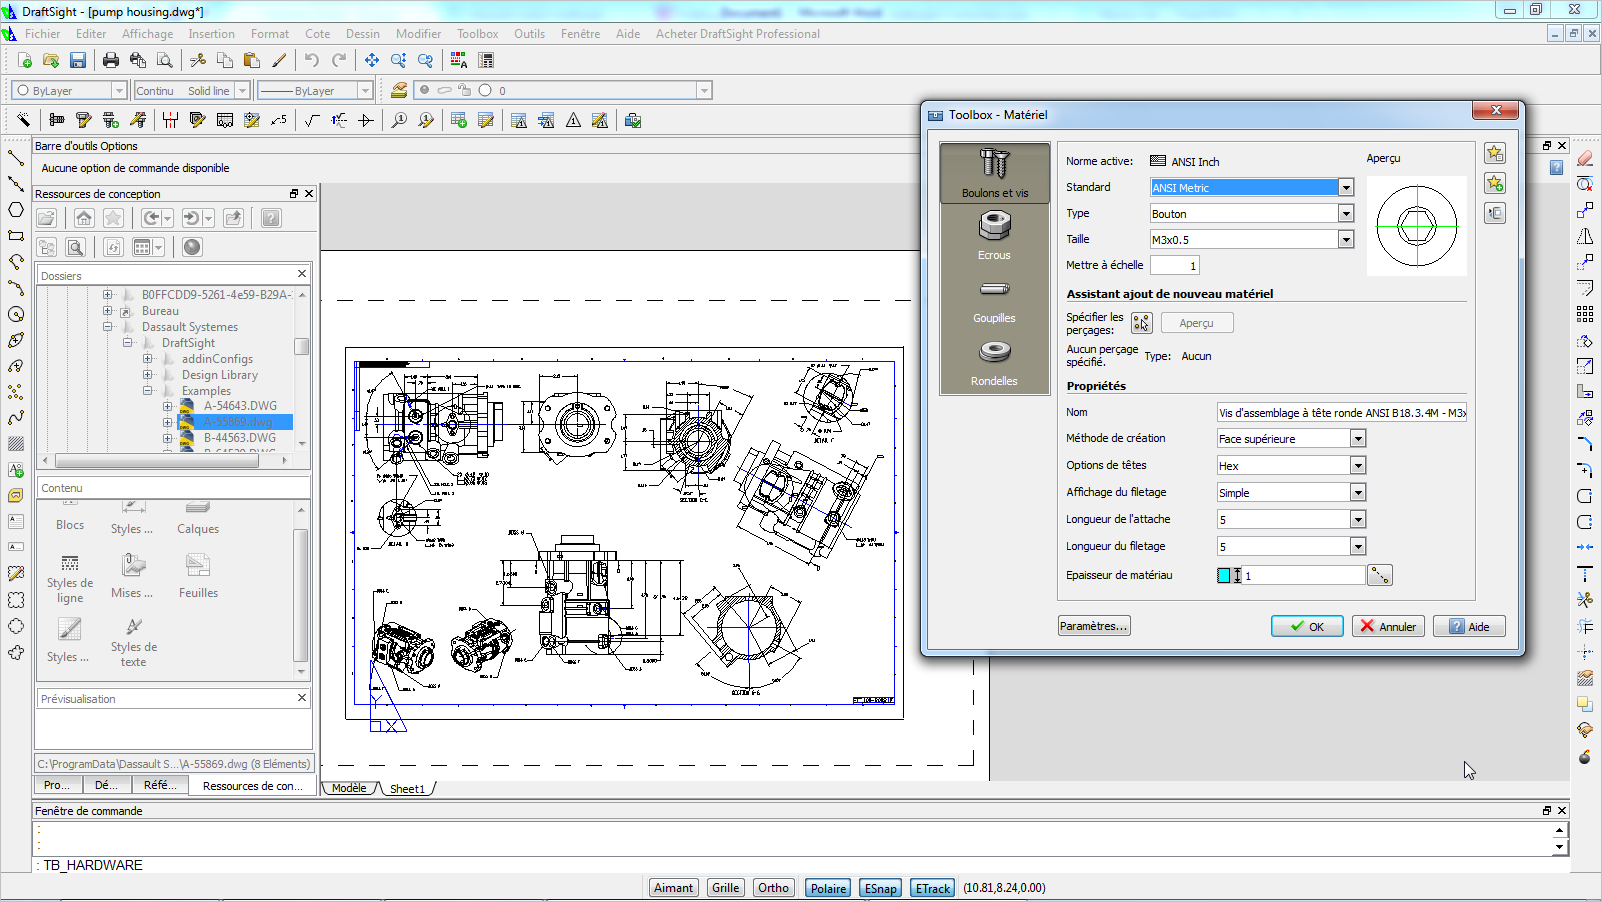Open the Type dropdown showing Bouton
The image size is (1602, 902).
click(1346, 213)
